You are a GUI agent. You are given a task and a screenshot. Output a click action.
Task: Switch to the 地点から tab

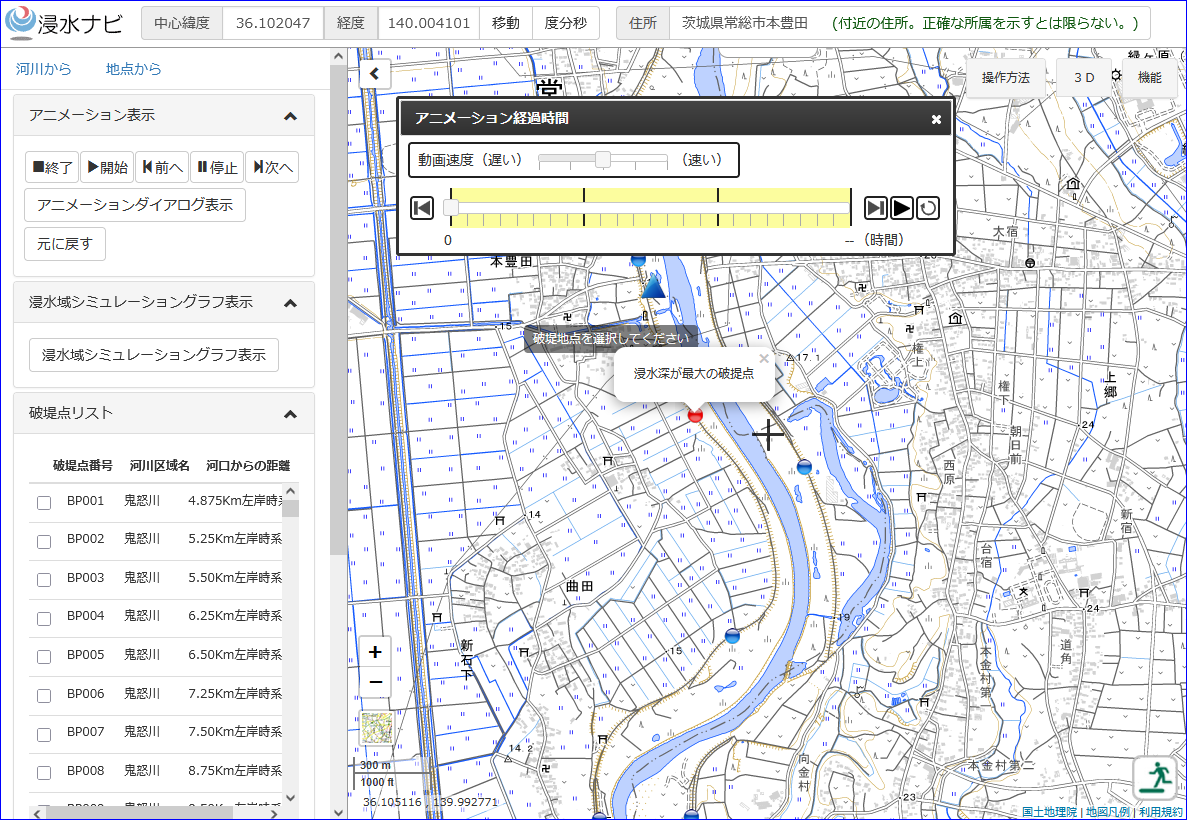coord(134,69)
